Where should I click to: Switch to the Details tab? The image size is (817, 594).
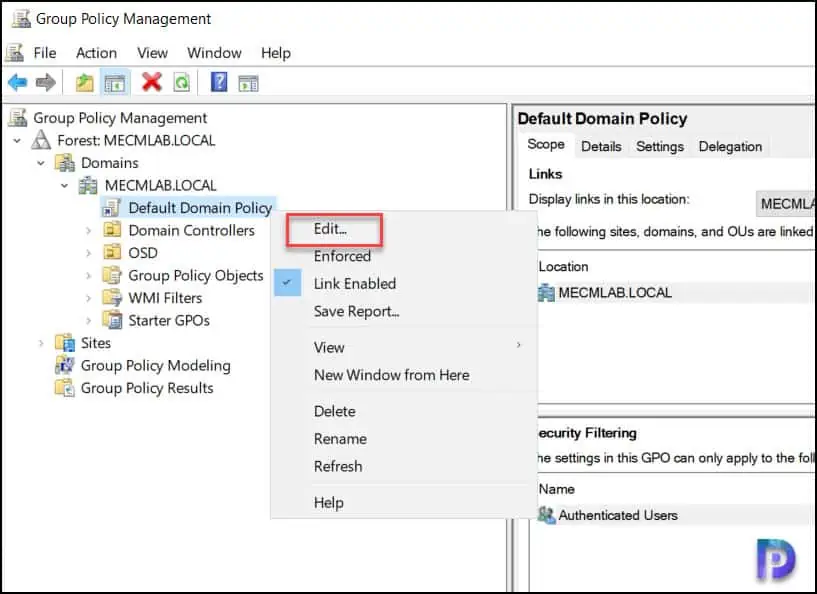coord(601,147)
